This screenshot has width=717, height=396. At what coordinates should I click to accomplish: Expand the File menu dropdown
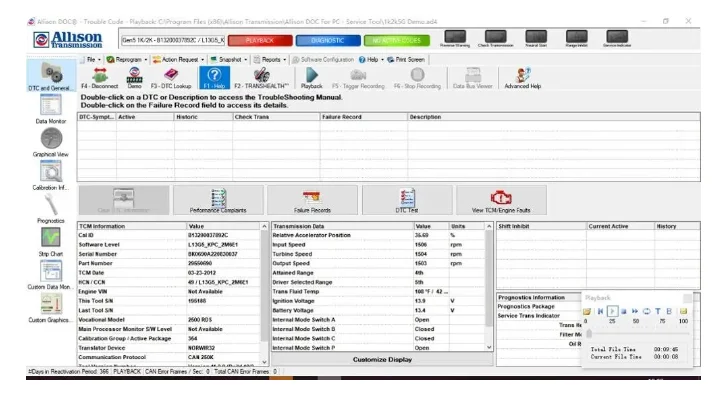pyautogui.click(x=91, y=59)
